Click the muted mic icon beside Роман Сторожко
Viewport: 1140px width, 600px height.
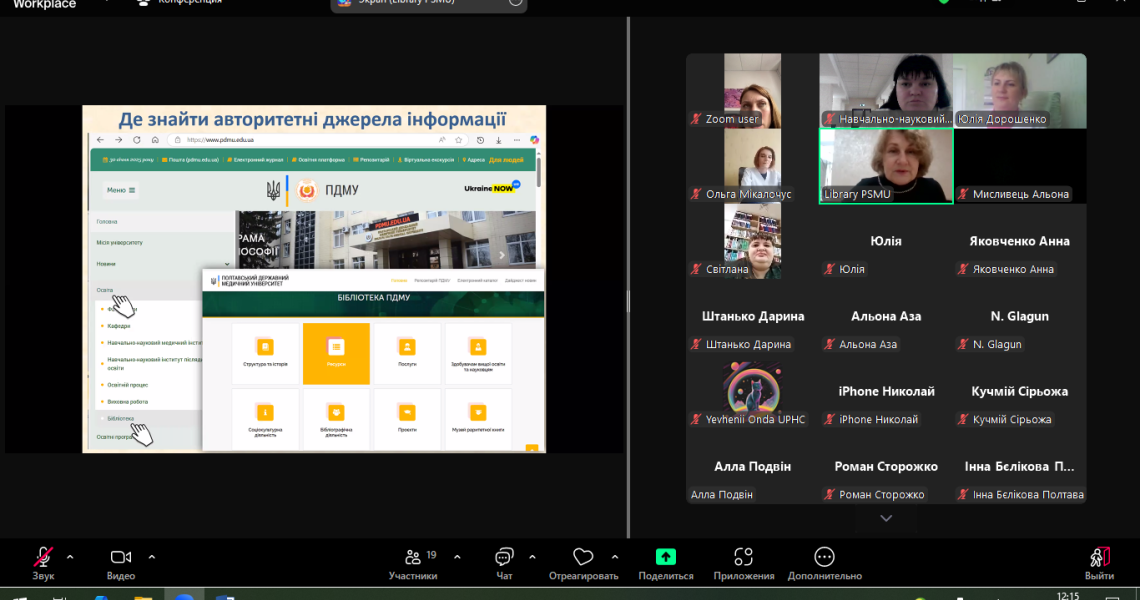830,495
